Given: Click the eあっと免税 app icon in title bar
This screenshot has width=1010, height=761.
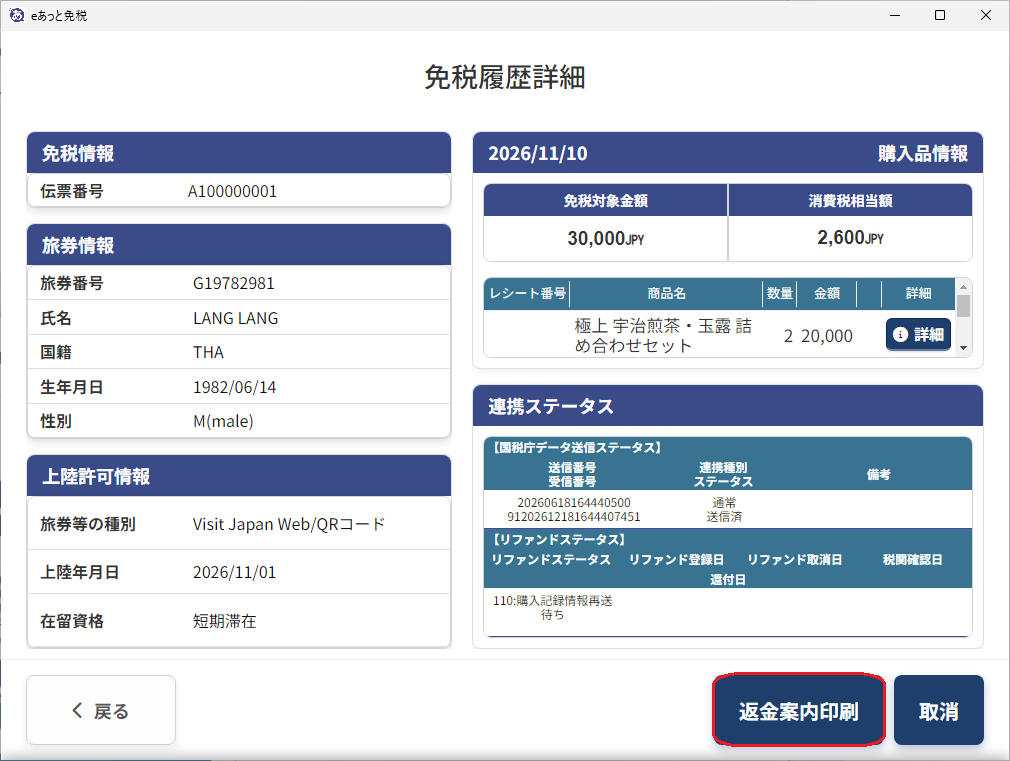Looking at the screenshot, I should [17, 15].
